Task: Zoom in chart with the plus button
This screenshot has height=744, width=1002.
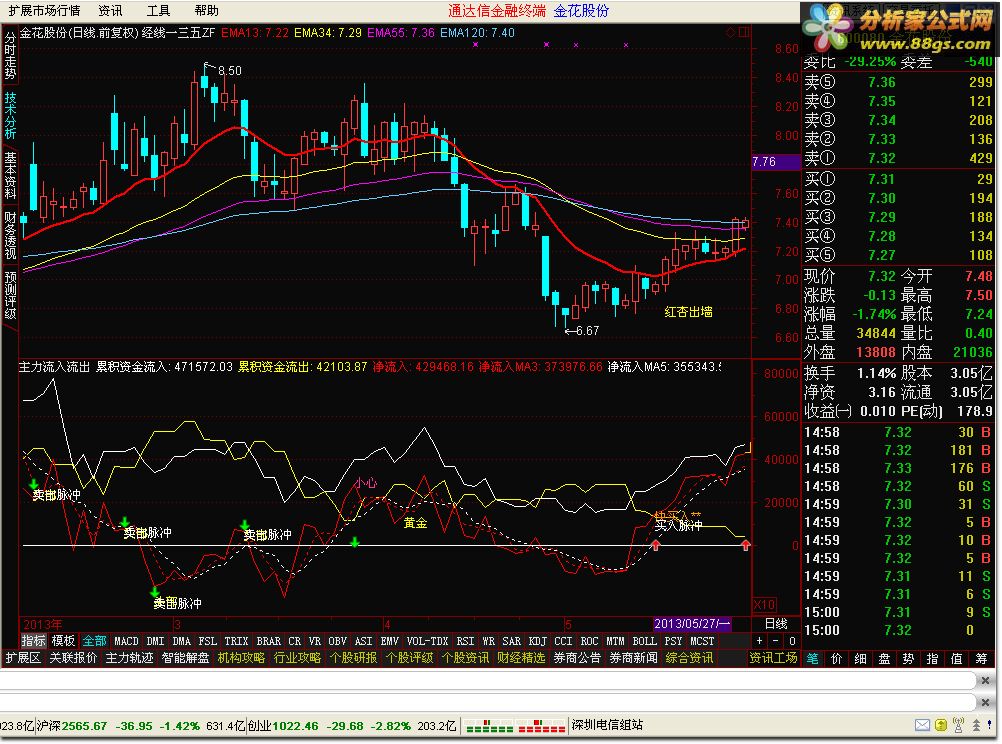Action: [x=759, y=640]
